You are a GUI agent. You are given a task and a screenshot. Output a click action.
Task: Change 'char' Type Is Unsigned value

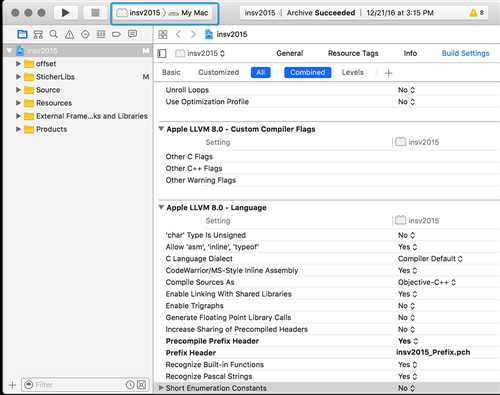click(406, 235)
